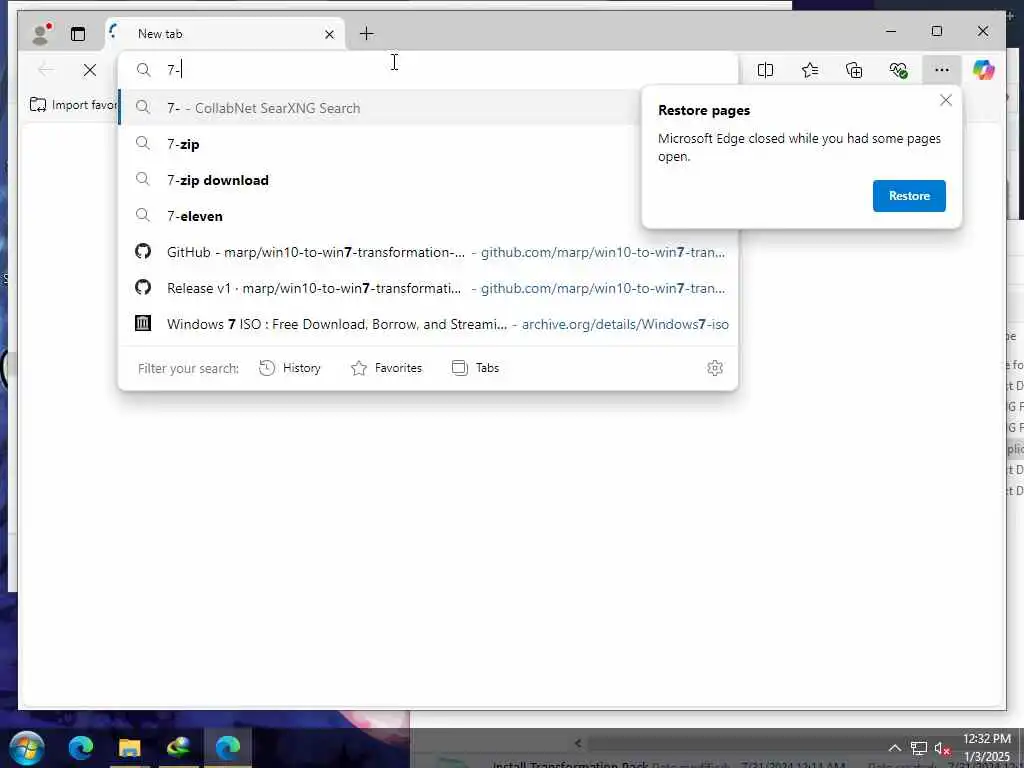Launch Edge from taskbar first icon
This screenshot has width=1024, height=768.
point(81,747)
